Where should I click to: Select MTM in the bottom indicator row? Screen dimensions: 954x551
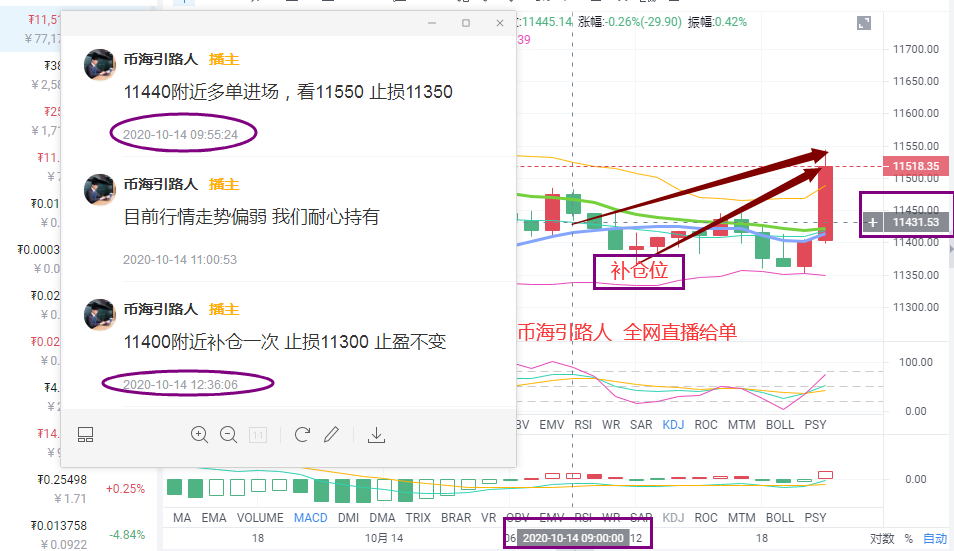pos(742,518)
